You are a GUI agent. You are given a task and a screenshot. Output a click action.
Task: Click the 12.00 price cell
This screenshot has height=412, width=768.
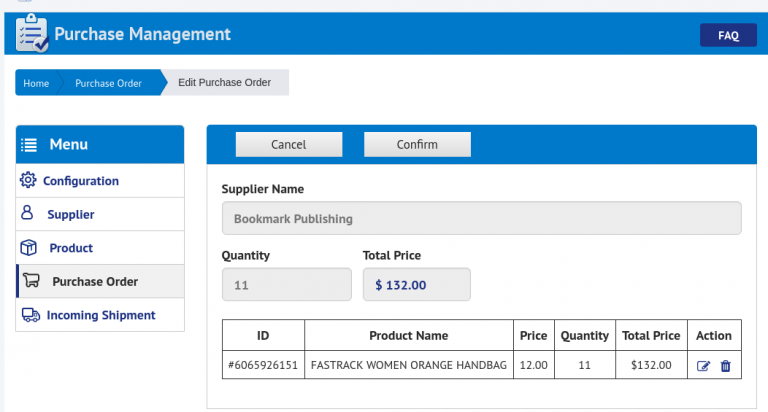click(533, 365)
